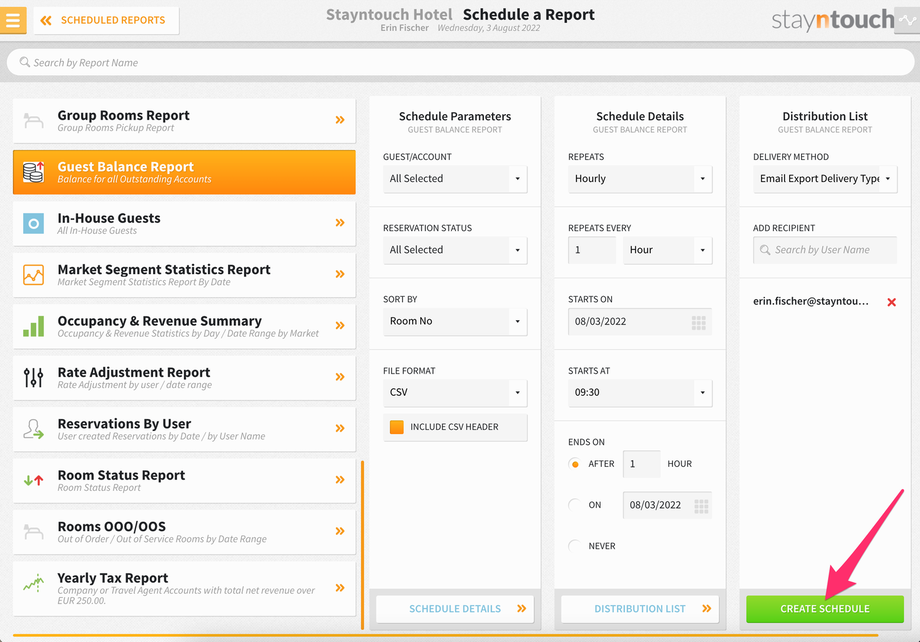Select Room Status Report in the list

(x=184, y=481)
